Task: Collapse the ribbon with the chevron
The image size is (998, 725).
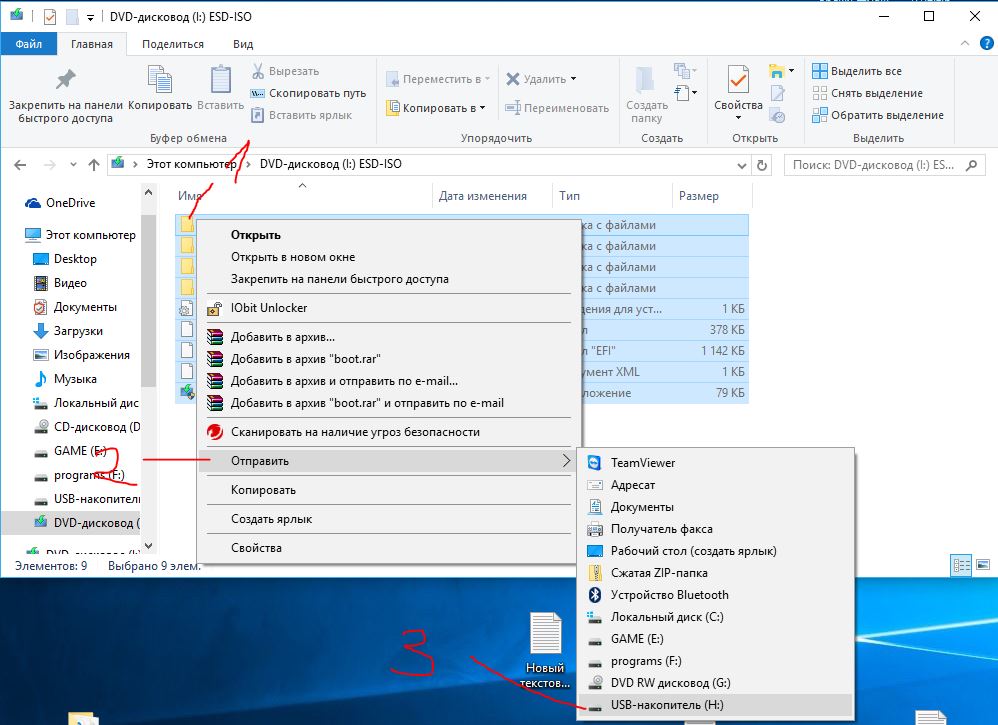Action: 965,43
